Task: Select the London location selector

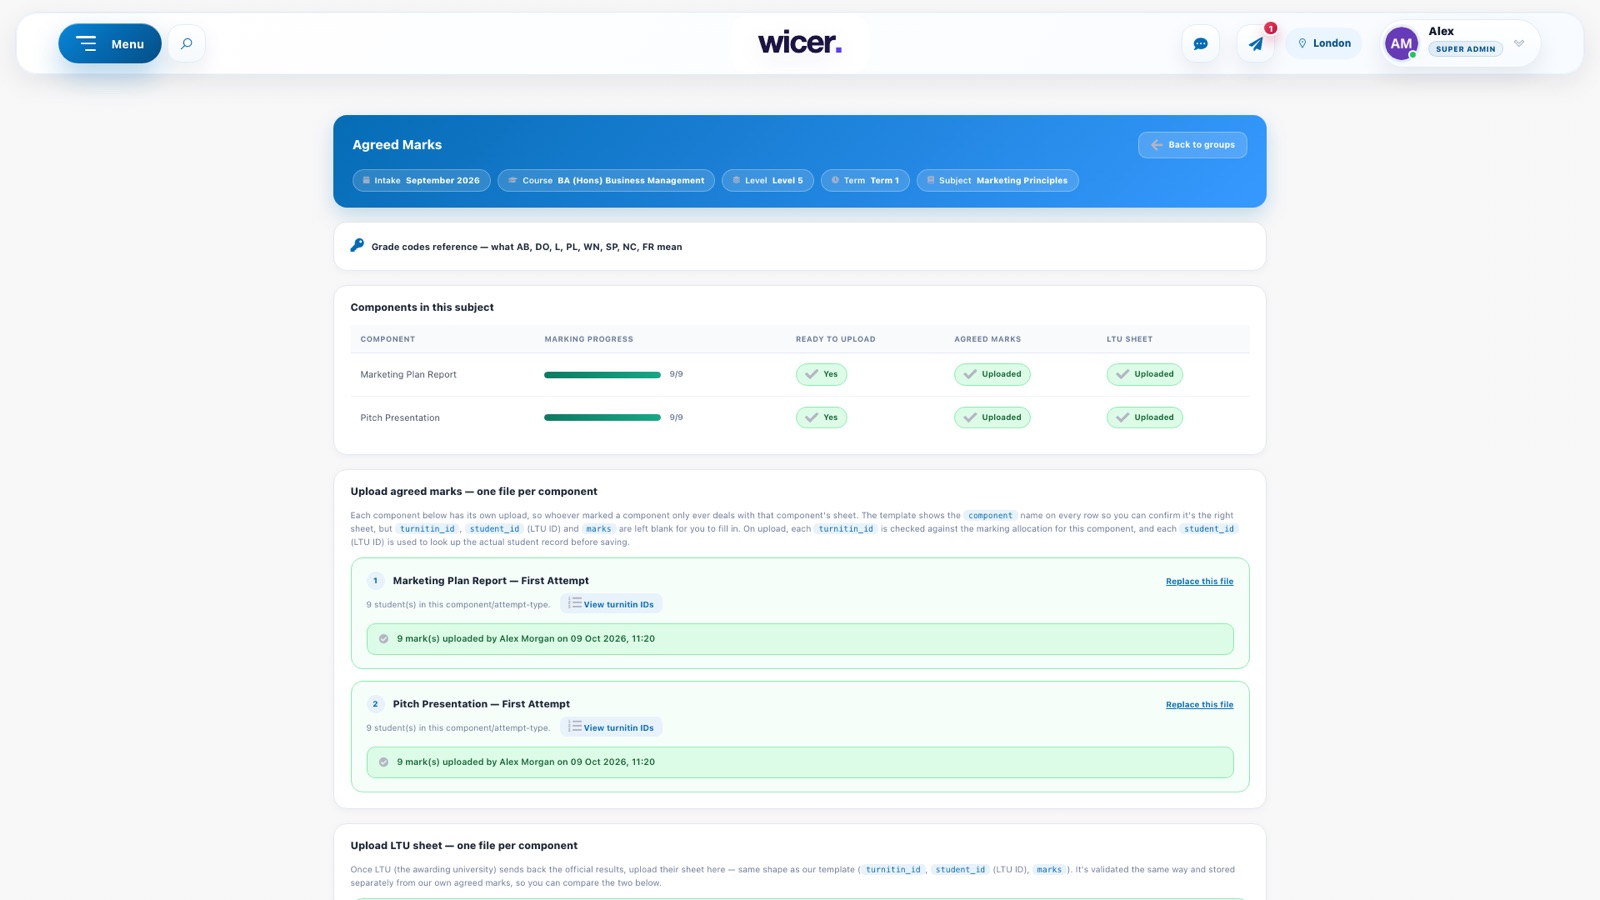Action: tap(1324, 44)
